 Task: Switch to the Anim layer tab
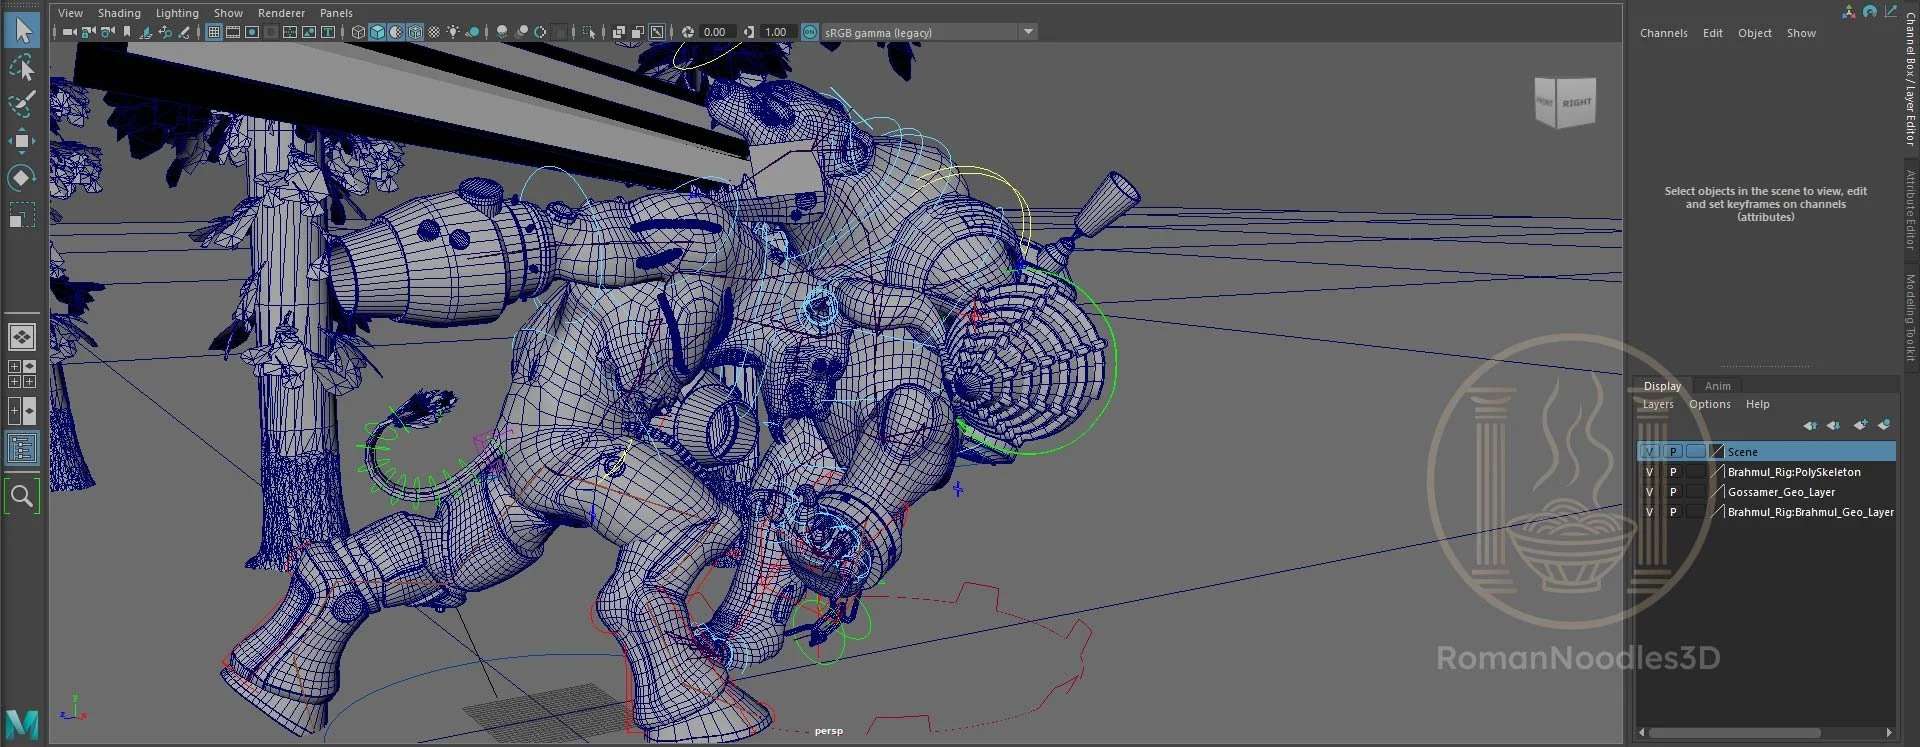click(1717, 386)
